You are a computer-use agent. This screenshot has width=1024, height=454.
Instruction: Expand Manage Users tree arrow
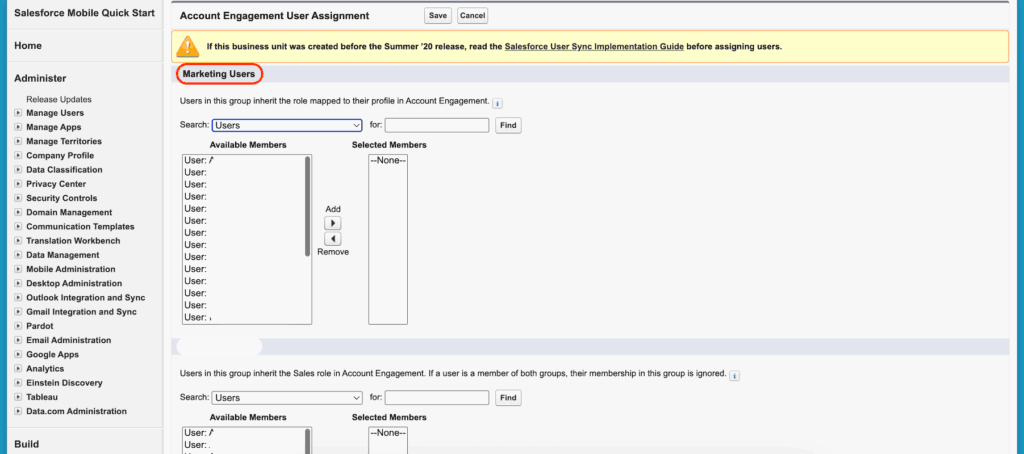pyautogui.click(x=18, y=113)
